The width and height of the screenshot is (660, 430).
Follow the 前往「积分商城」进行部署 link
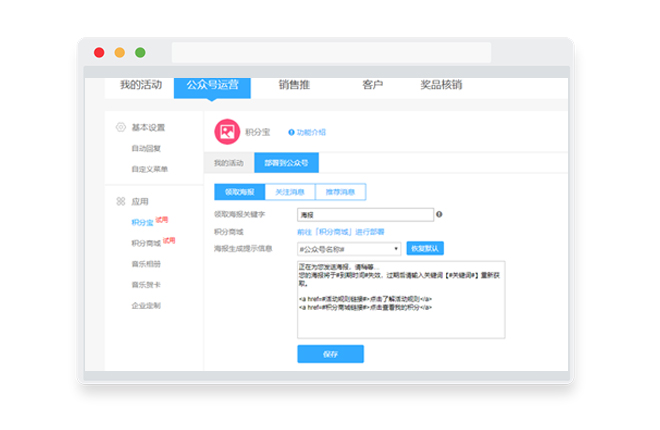click(x=341, y=232)
